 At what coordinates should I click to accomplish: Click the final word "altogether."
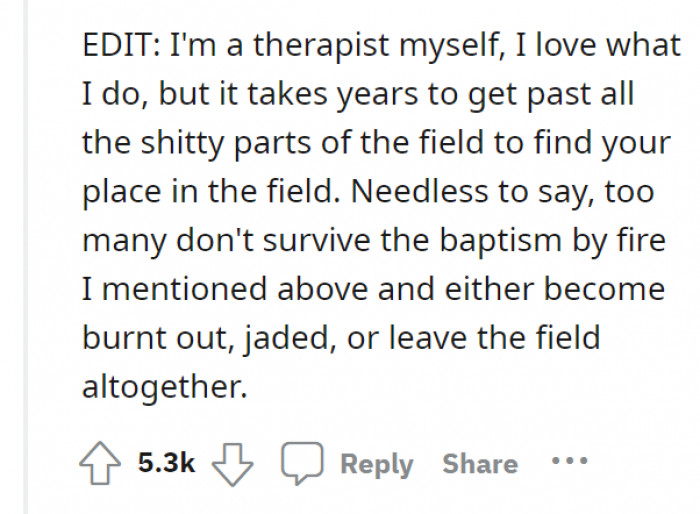(163, 385)
